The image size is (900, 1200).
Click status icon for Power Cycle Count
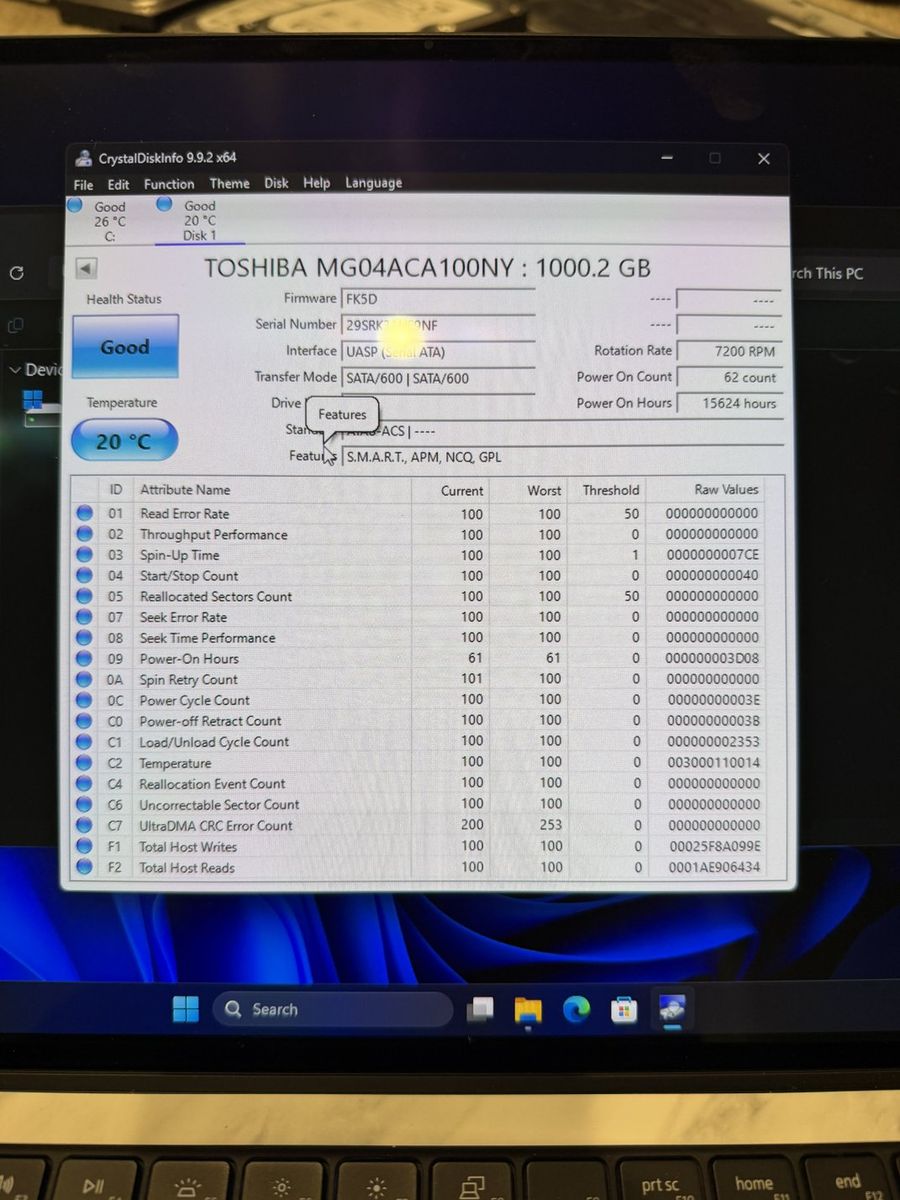pyautogui.click(x=85, y=701)
